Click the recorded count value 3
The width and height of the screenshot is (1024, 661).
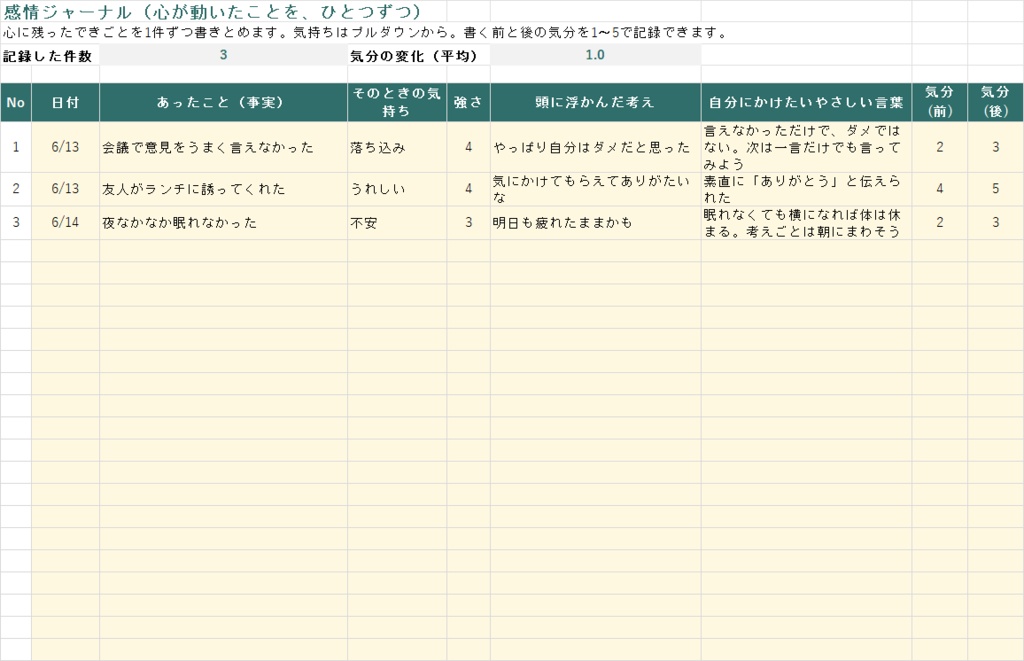[x=223, y=56]
